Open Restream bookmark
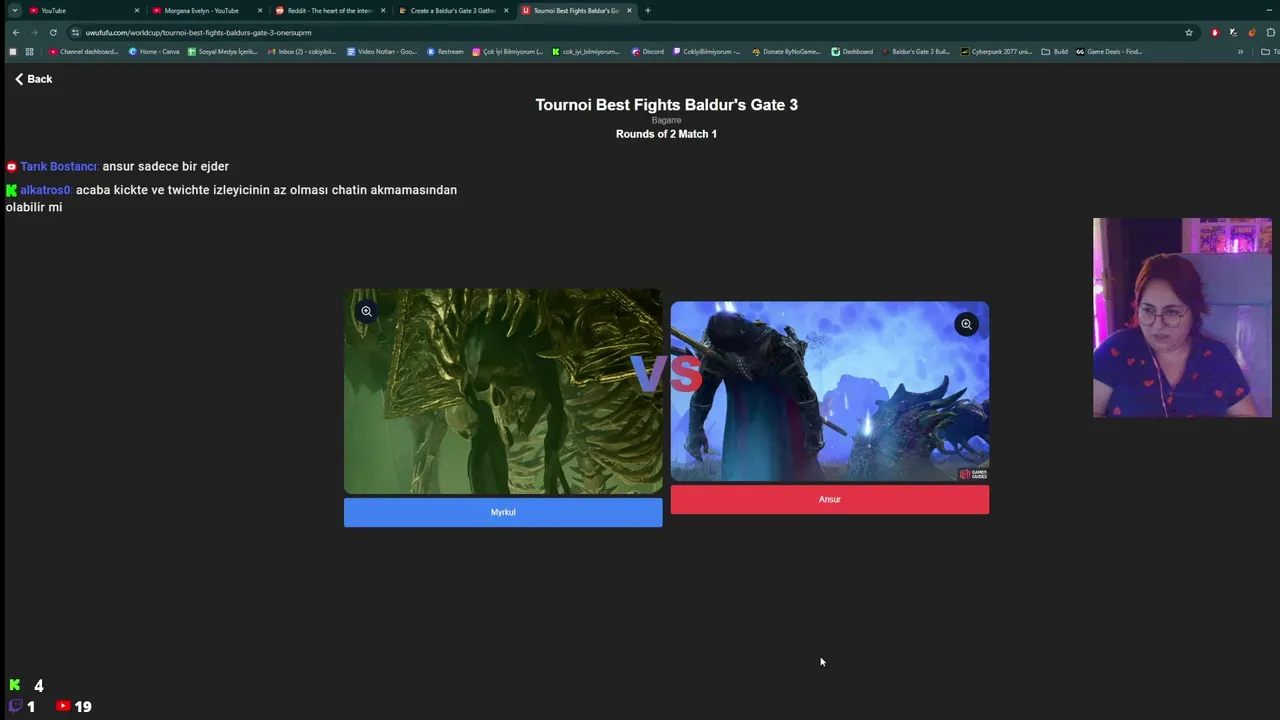Screen dimensions: 1280x720 [x=445, y=52]
